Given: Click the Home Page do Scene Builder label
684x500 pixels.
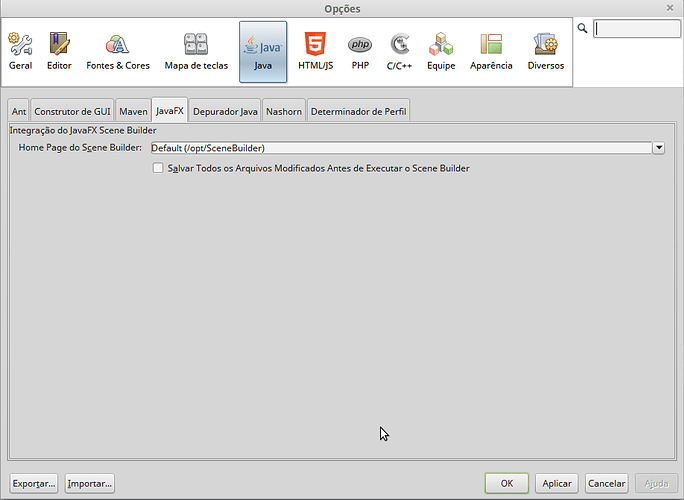Looking at the screenshot, I should pyautogui.click(x=80, y=147).
